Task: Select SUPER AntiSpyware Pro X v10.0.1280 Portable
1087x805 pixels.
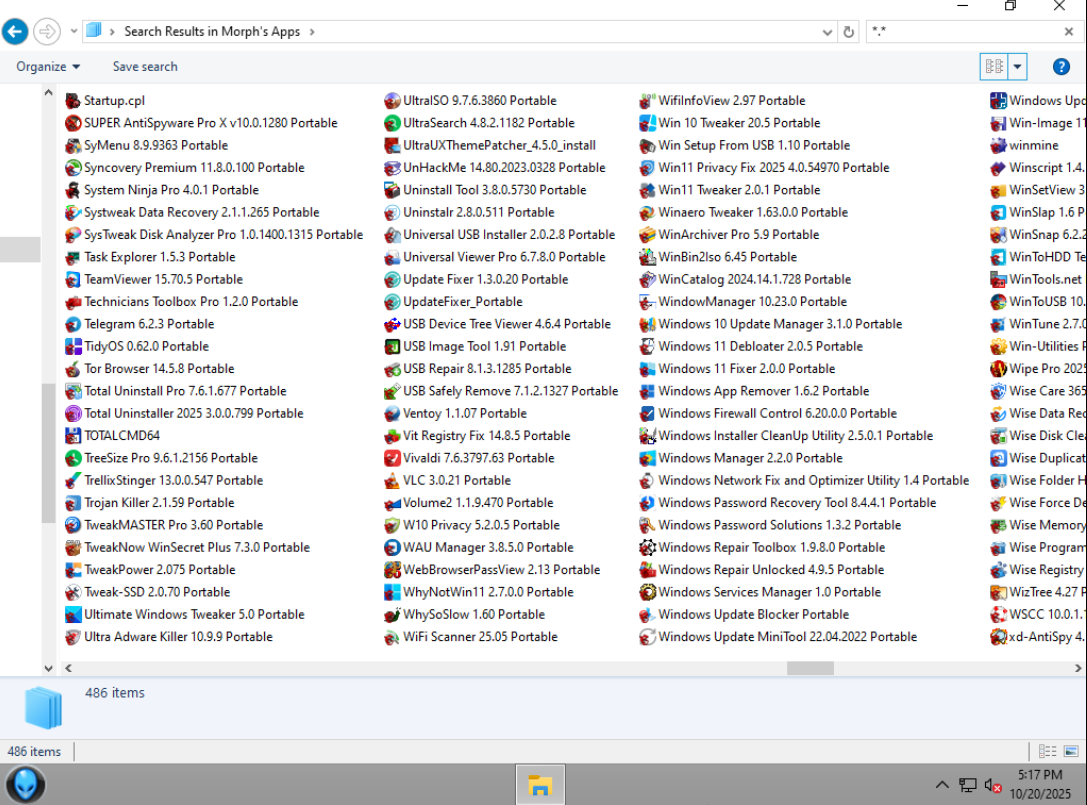Action: point(201,123)
